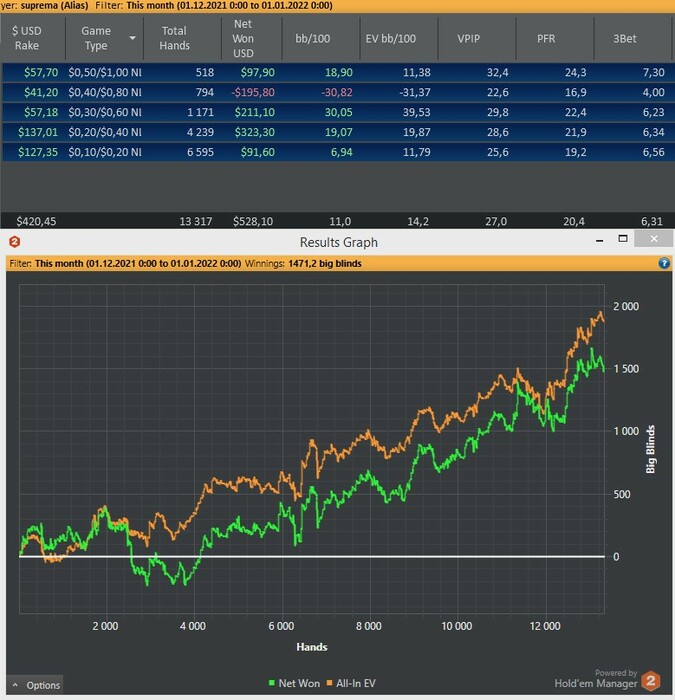
Task: Select the $0,30/$0,60 NL game row
Action: coord(338,112)
